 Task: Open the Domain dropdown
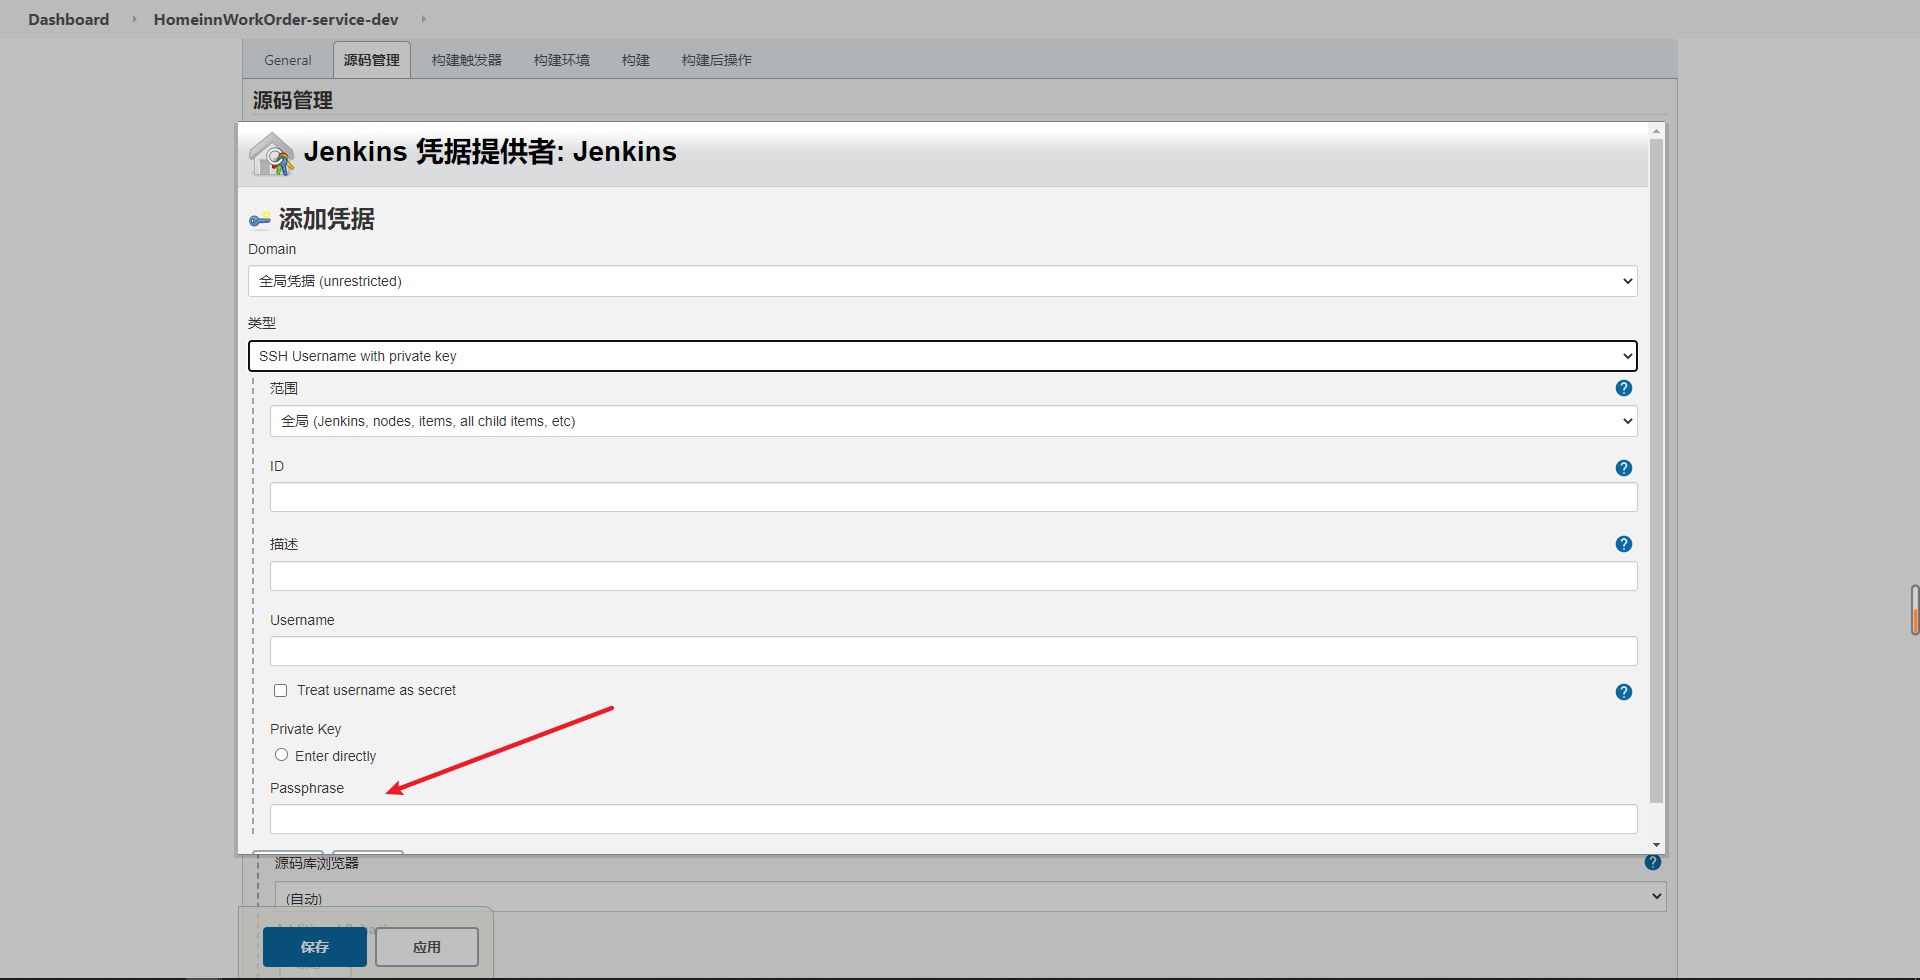(942, 281)
